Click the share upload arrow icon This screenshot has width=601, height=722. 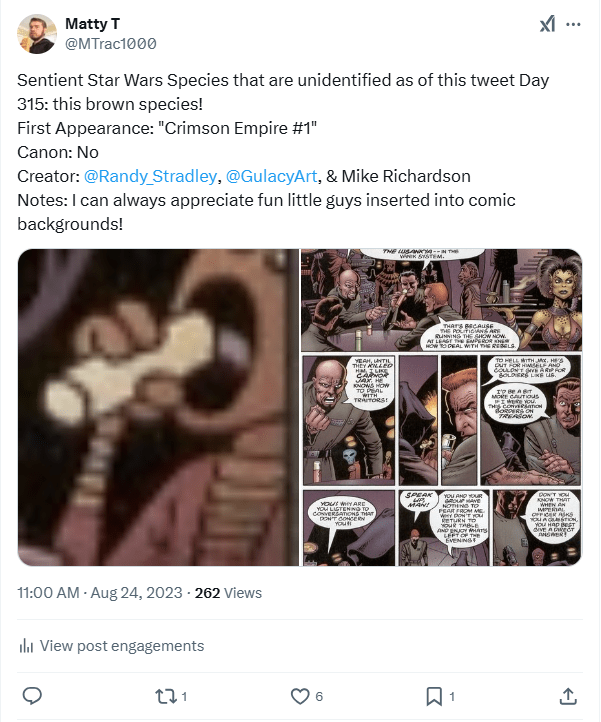[567, 696]
